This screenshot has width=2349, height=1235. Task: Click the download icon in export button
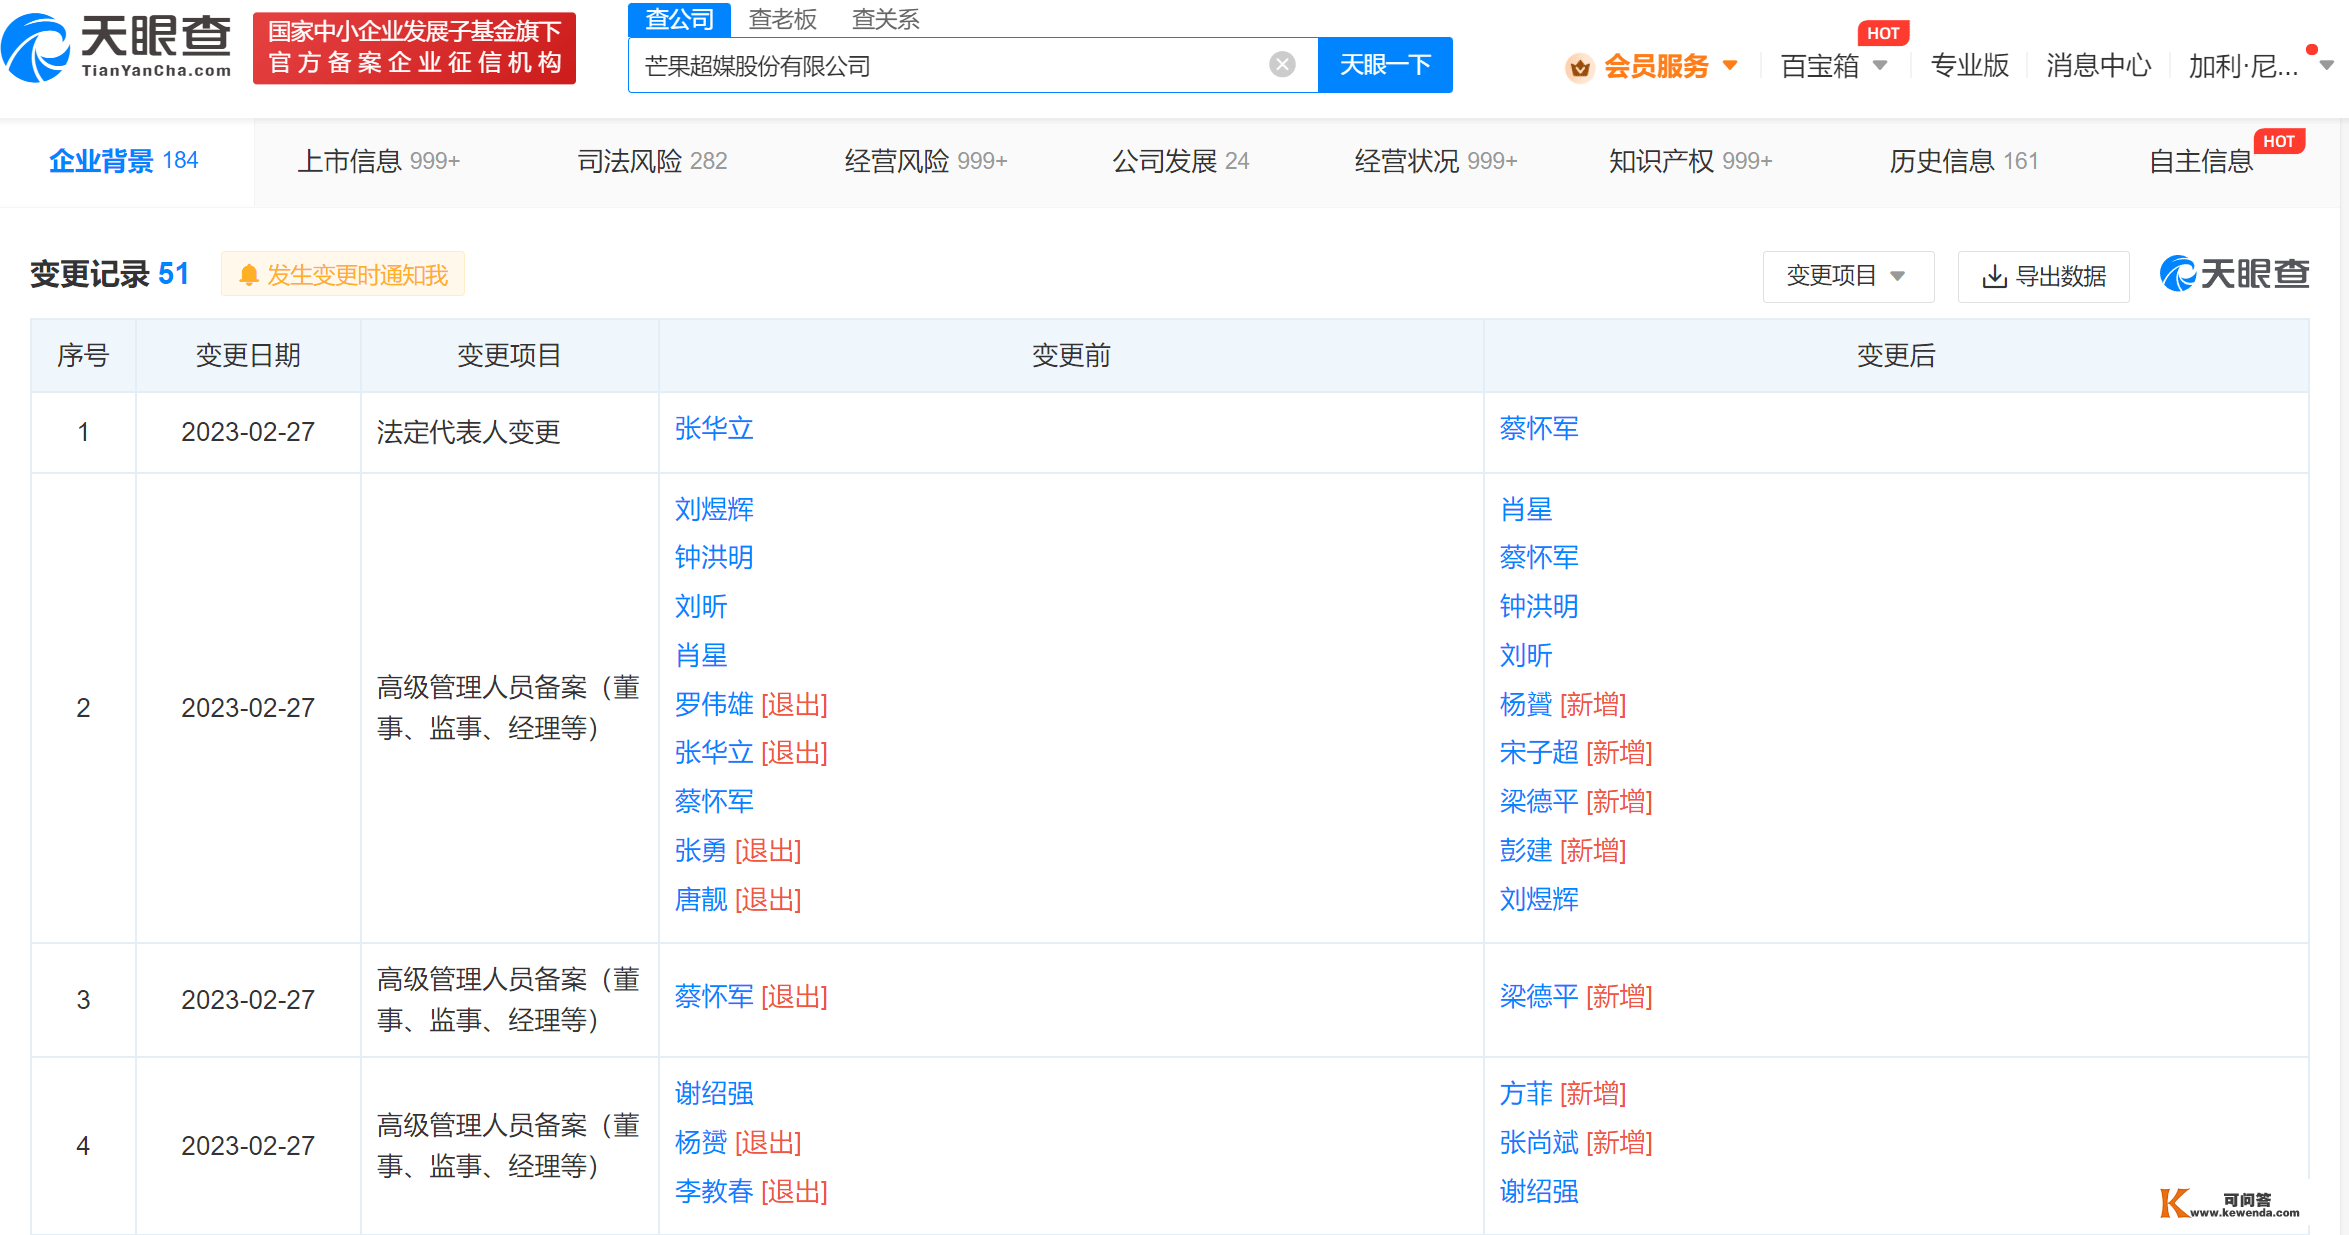1994,277
